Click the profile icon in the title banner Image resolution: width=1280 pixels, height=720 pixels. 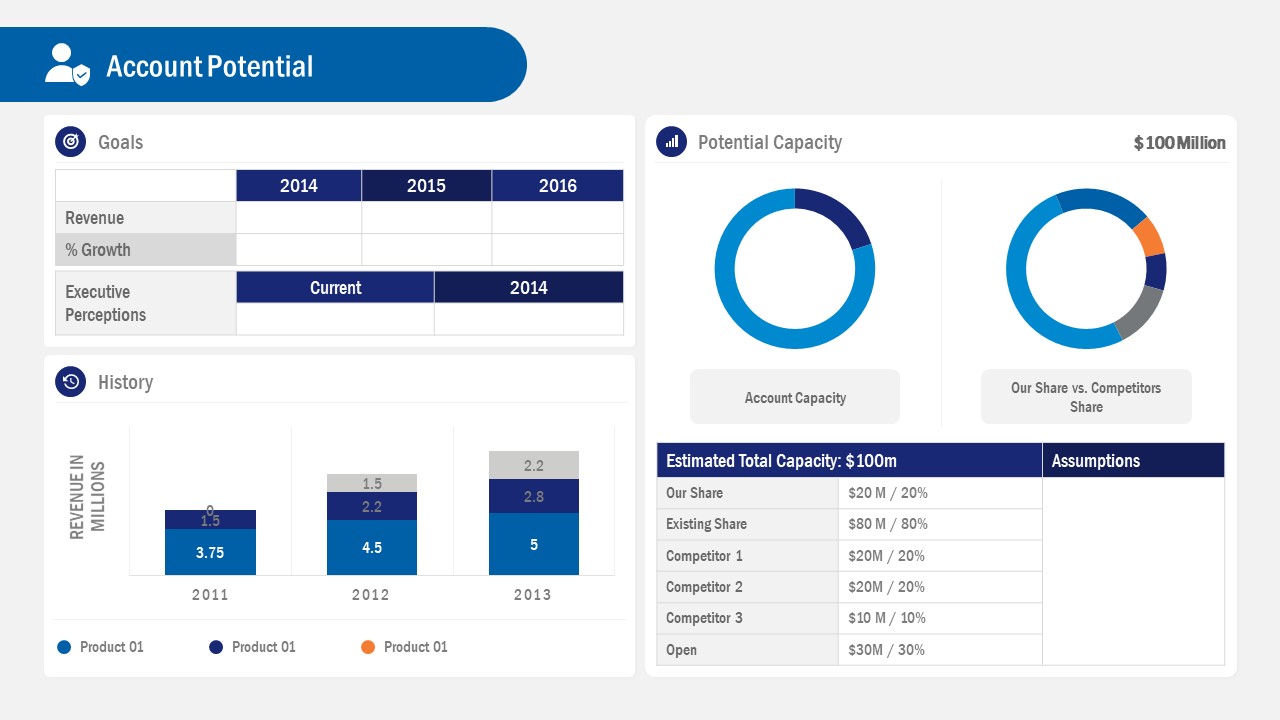(x=62, y=62)
